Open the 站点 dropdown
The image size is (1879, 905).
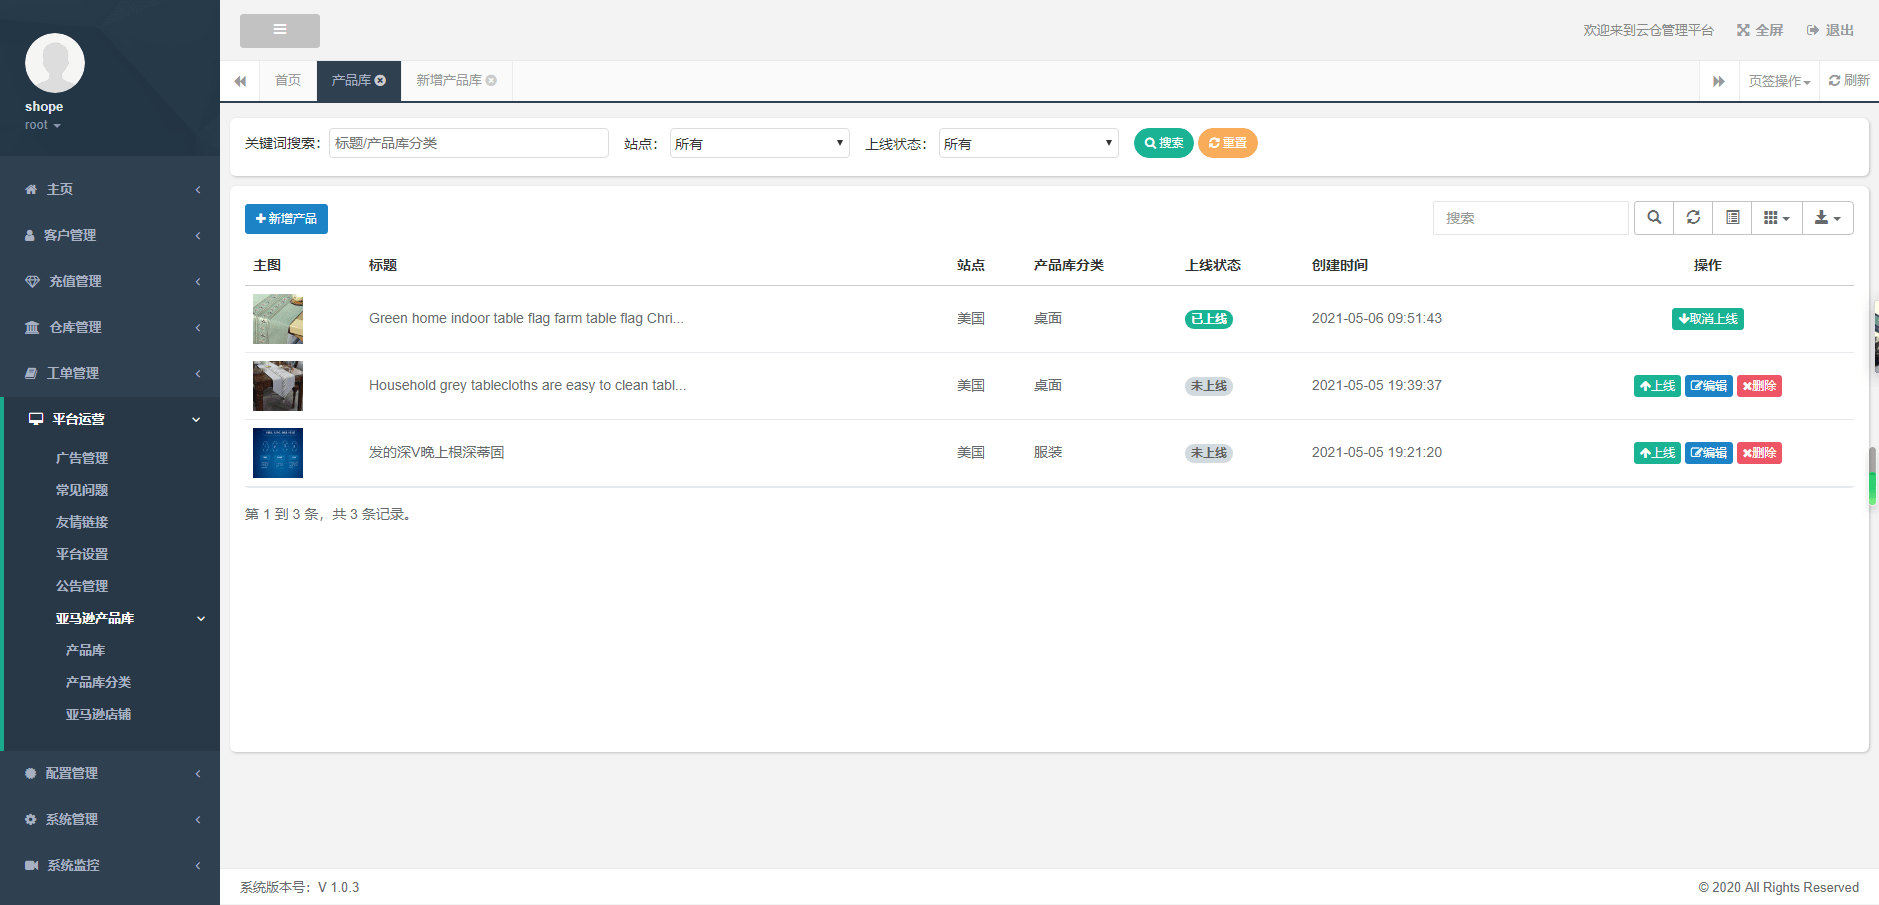(x=759, y=144)
